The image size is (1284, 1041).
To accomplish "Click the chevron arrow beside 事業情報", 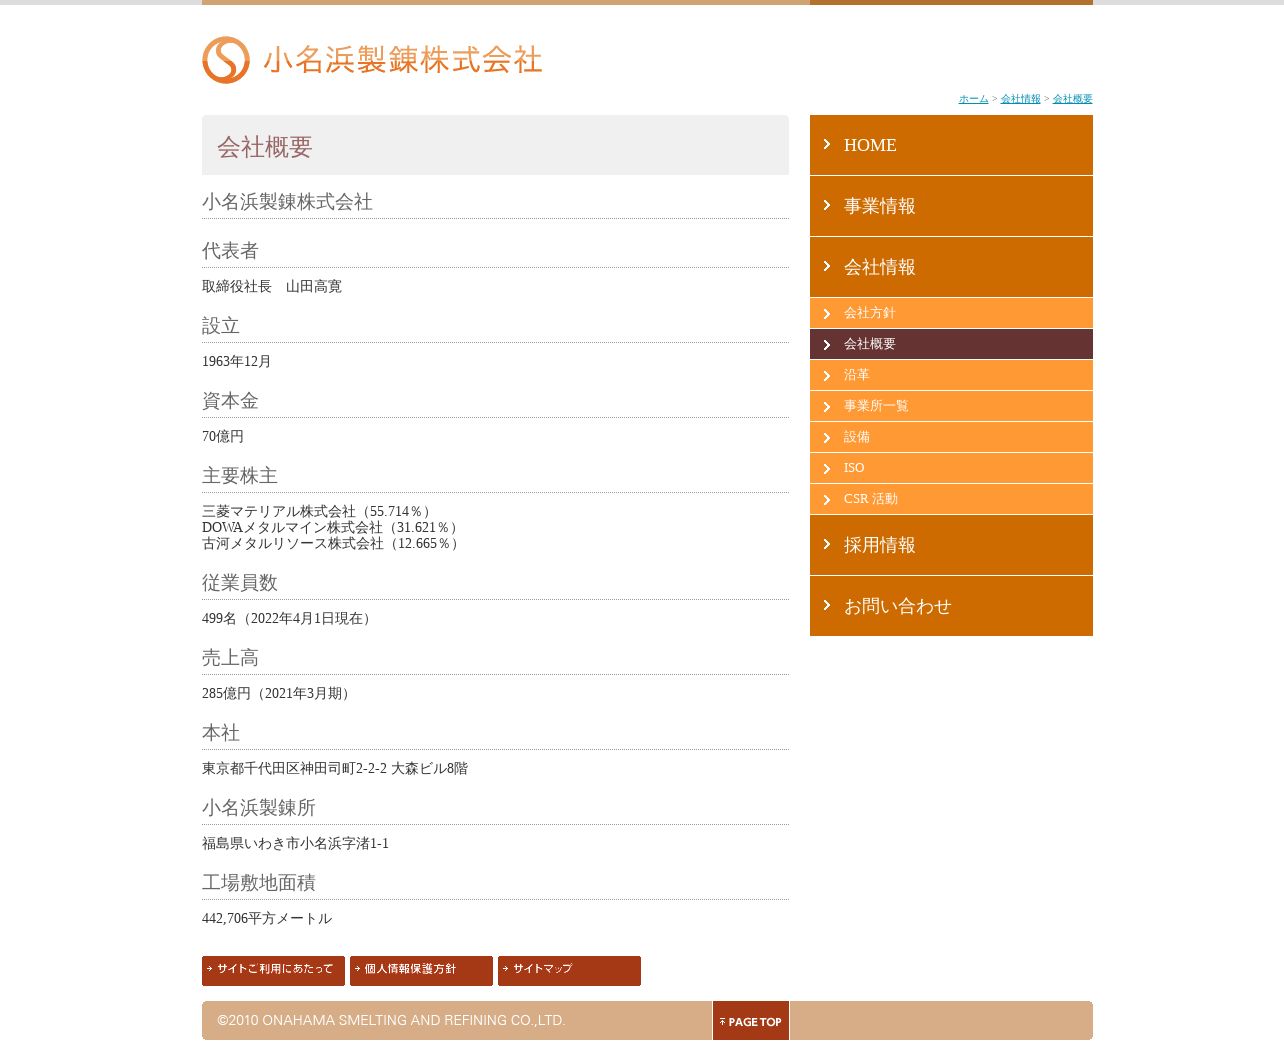I will click(827, 205).
